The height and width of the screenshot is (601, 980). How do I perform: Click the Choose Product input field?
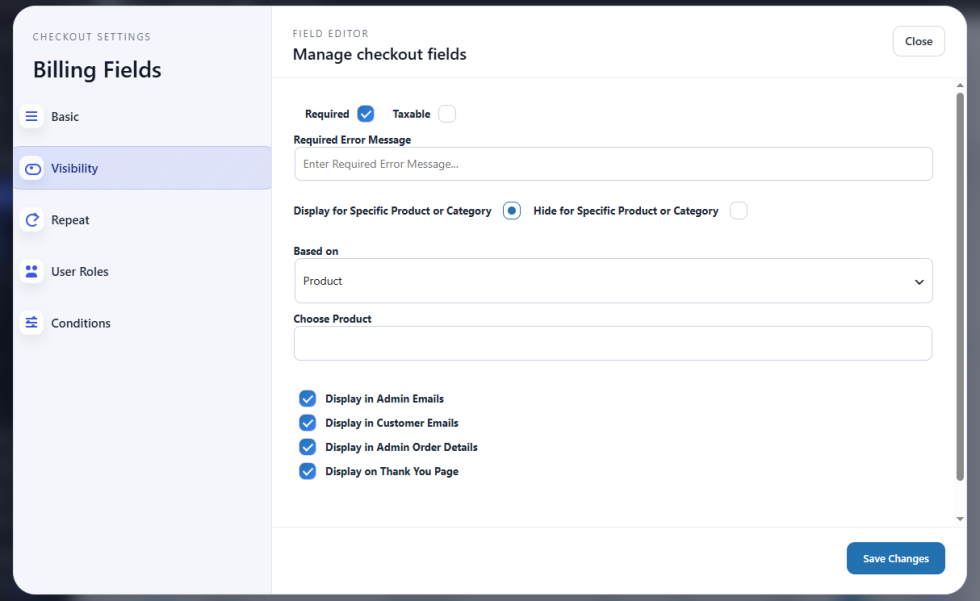click(613, 343)
